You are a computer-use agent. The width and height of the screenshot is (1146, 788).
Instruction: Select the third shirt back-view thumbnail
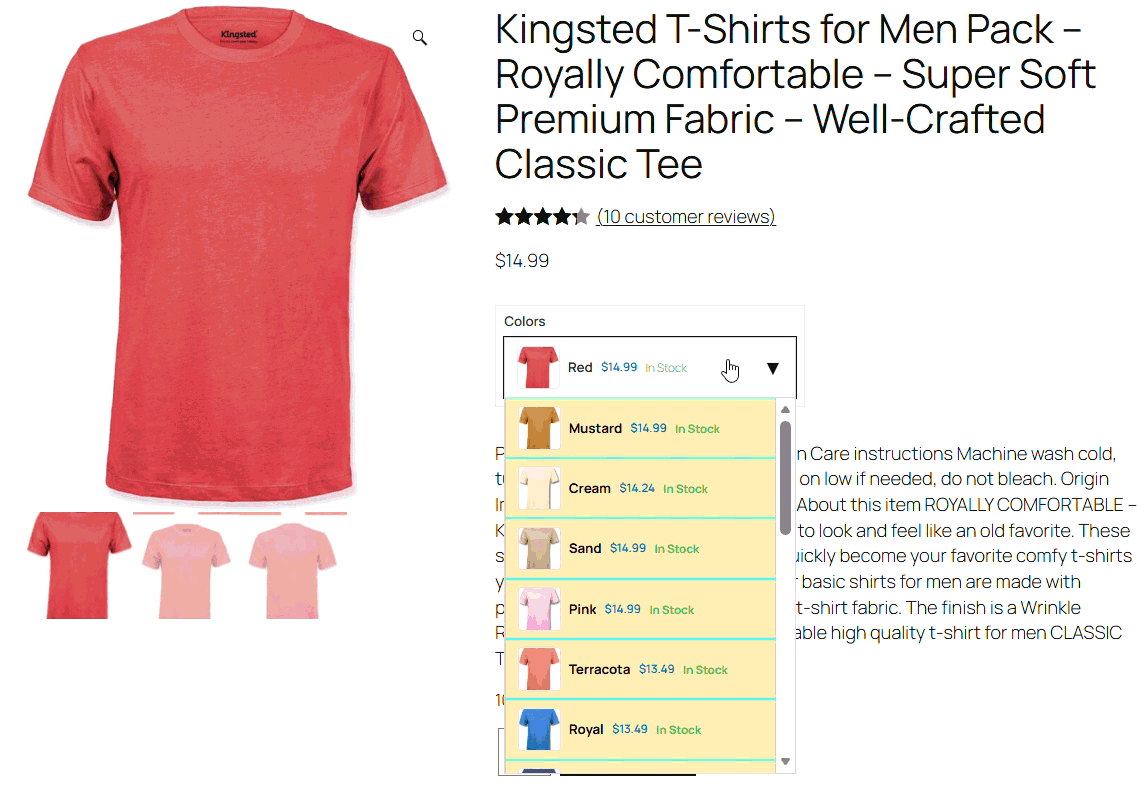(292, 571)
